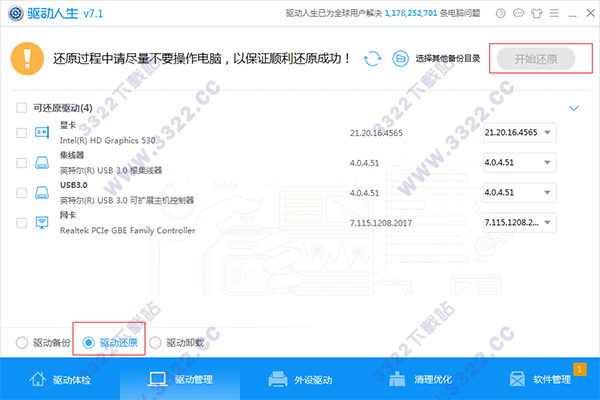This screenshot has height=400, width=600.
Task: Click the 1,178,252,701 counter text
Action: pyautogui.click(x=411, y=13)
